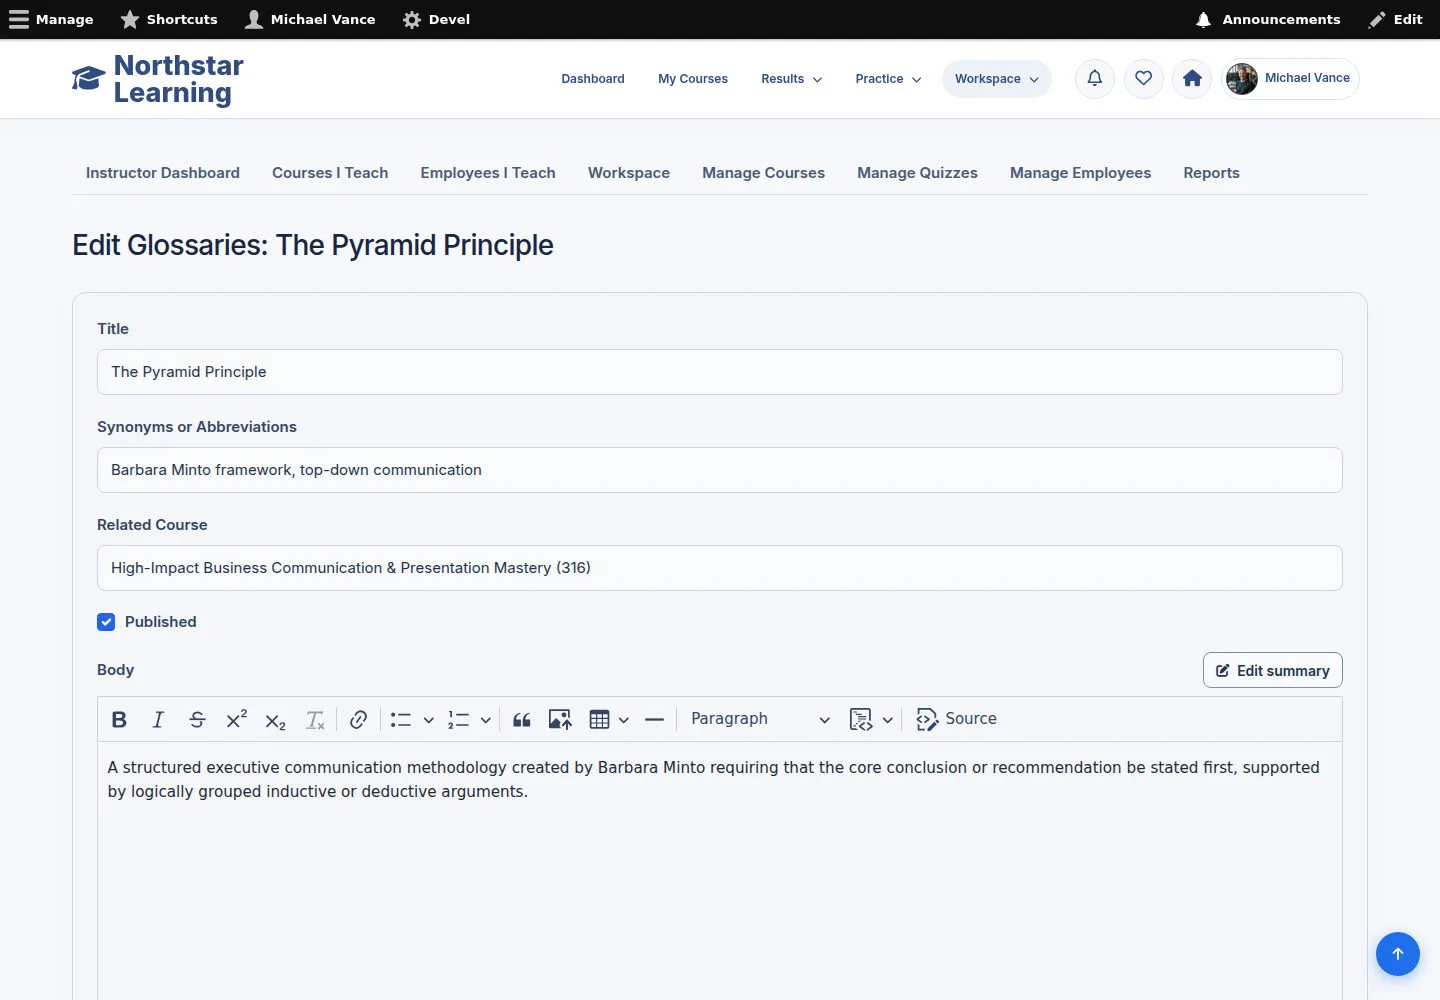Open table options dropdown arrow

(x=624, y=719)
